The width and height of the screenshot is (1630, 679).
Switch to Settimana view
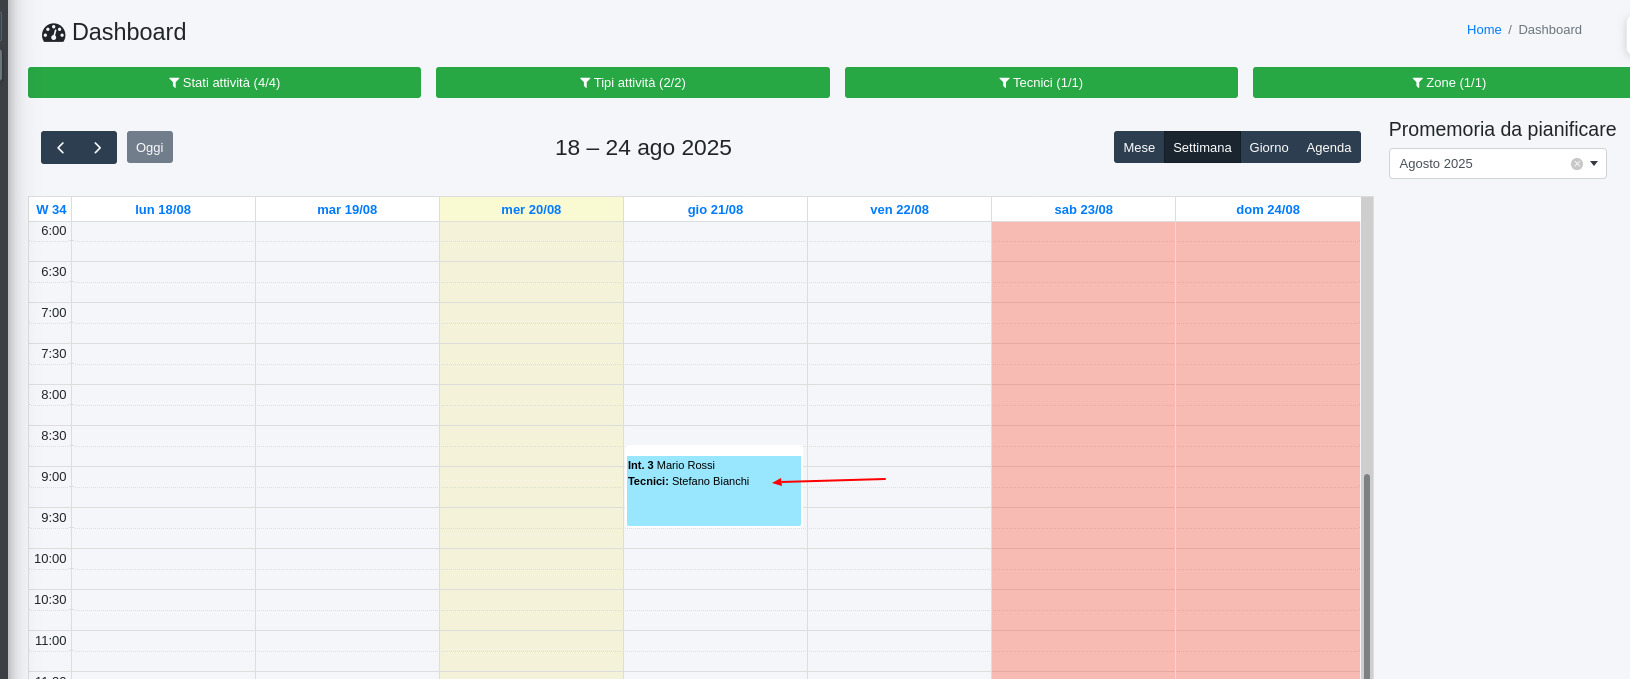pos(1202,148)
